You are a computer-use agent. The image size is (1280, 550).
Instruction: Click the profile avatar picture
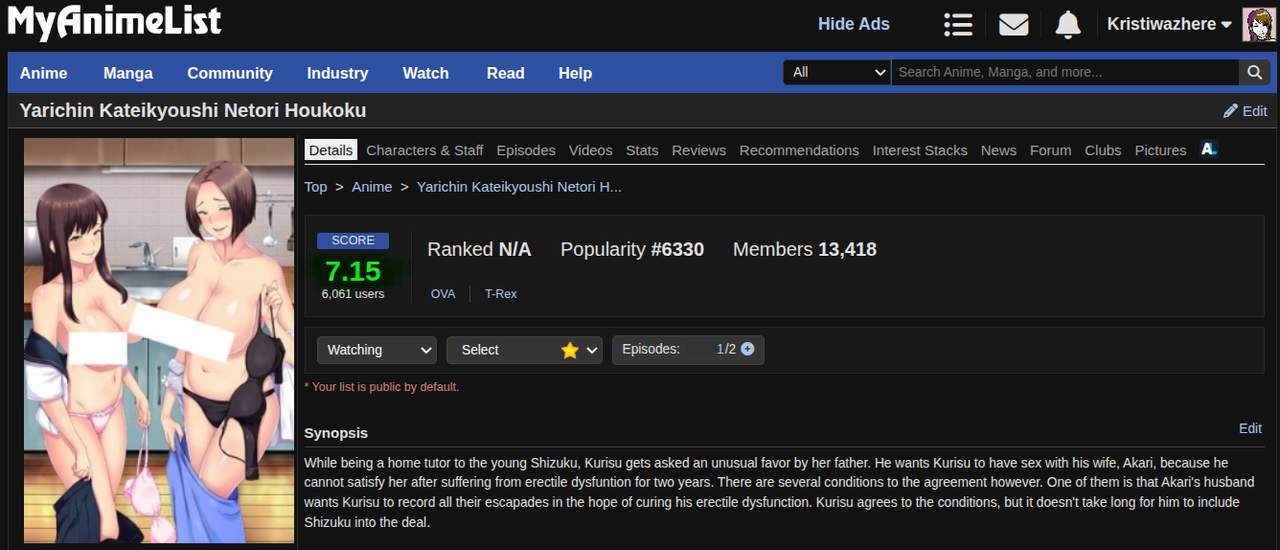pos(1258,24)
